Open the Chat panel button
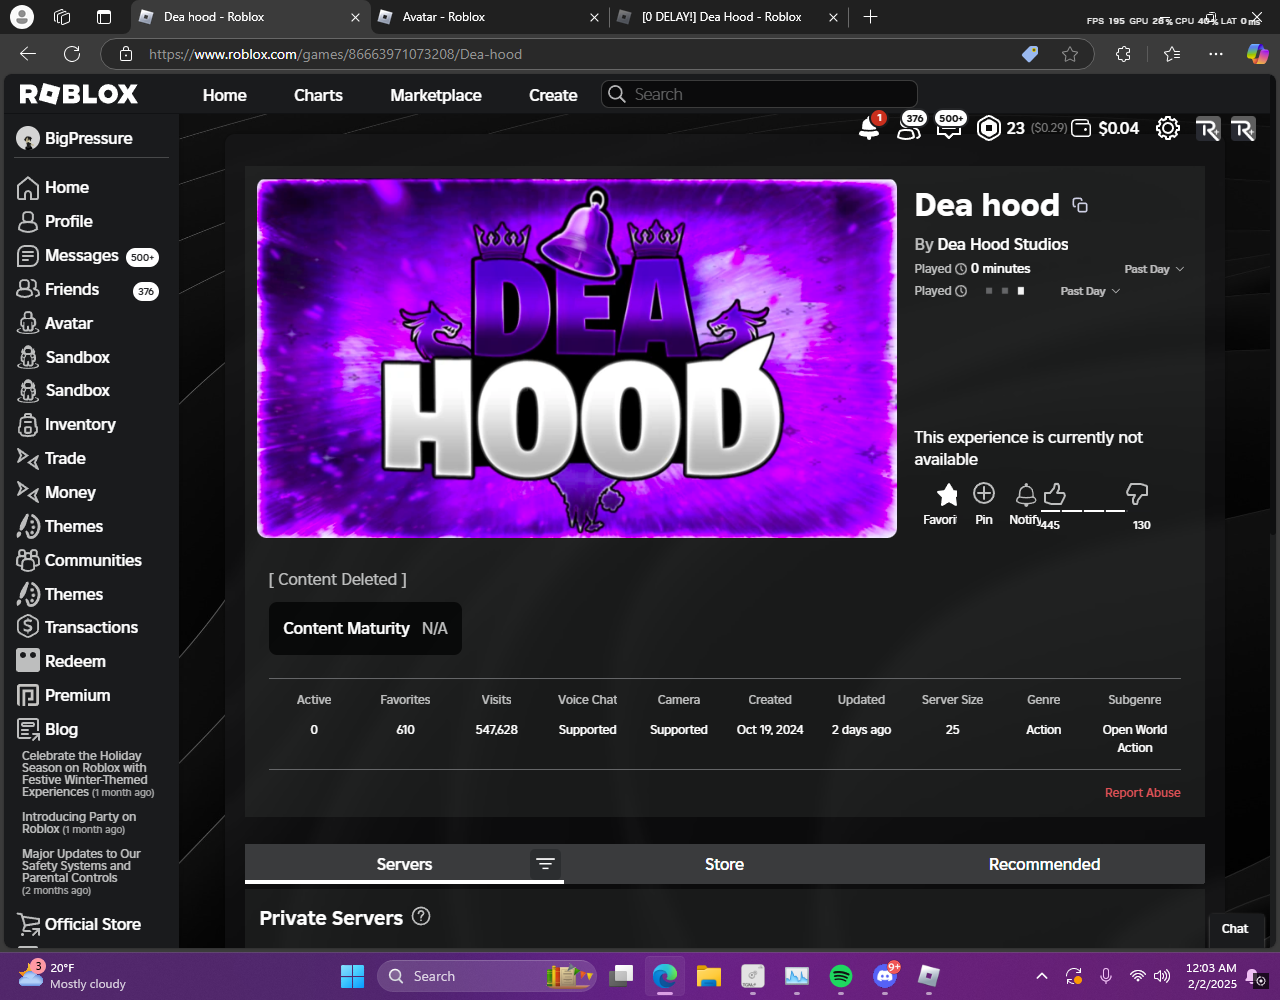This screenshot has width=1280, height=1000. click(x=1235, y=928)
